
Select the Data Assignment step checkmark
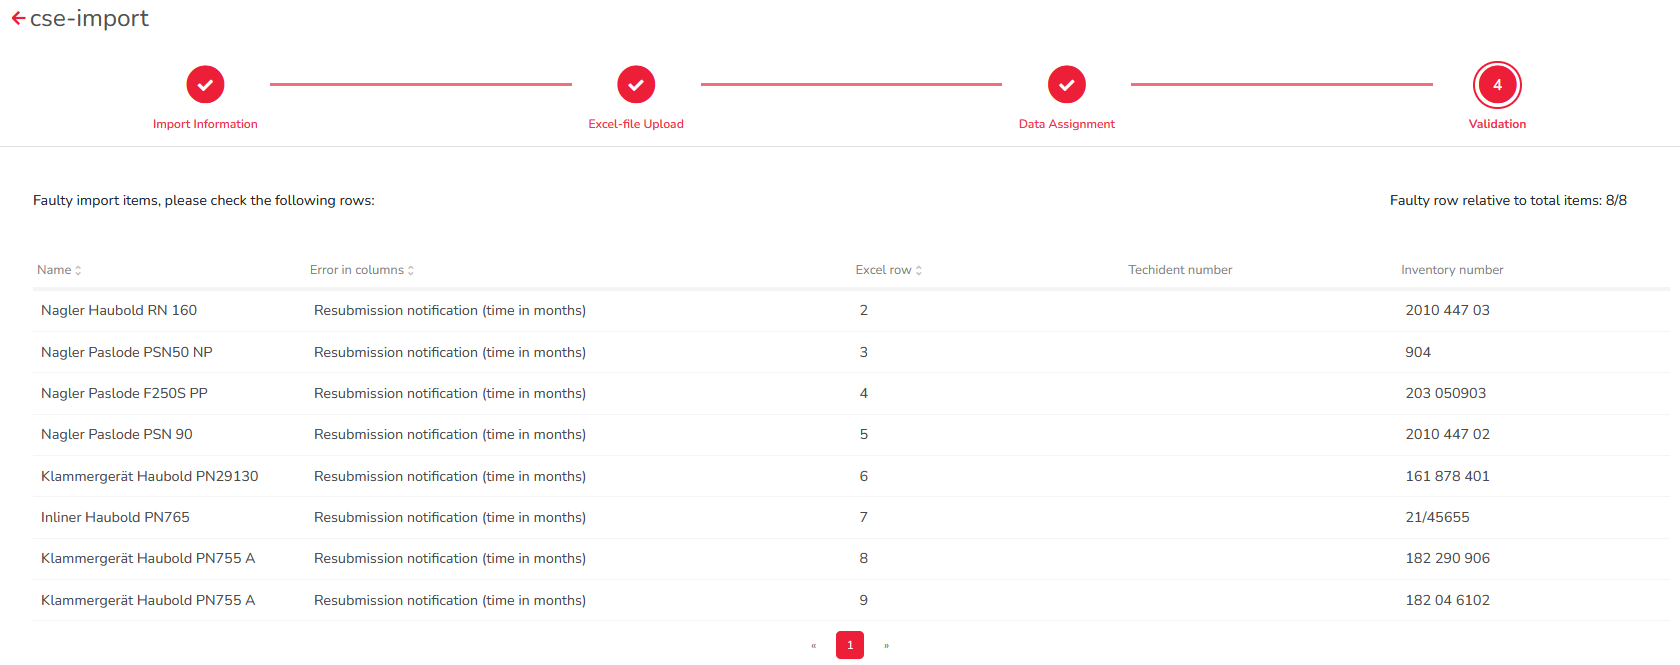[x=1066, y=85]
